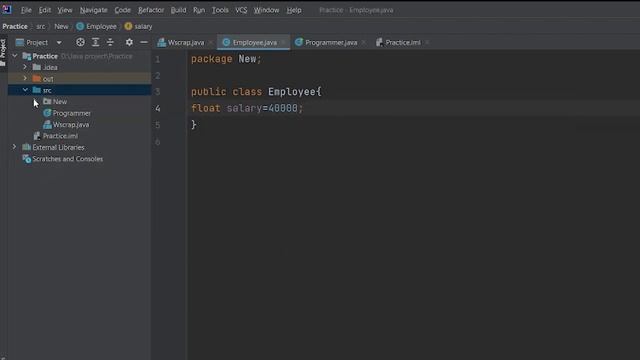
Task: Click the 'public class Employee{' line
Action: click(256, 92)
